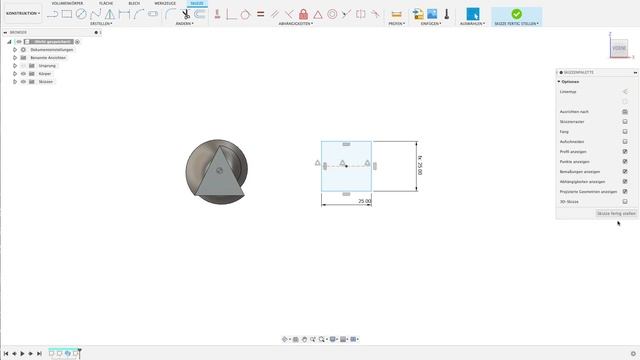Switch to the Volumenkörper tab
640x360 pixels.
tap(67, 3)
